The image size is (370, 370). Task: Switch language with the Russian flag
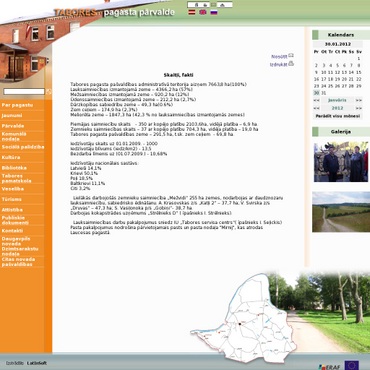[214, 12]
